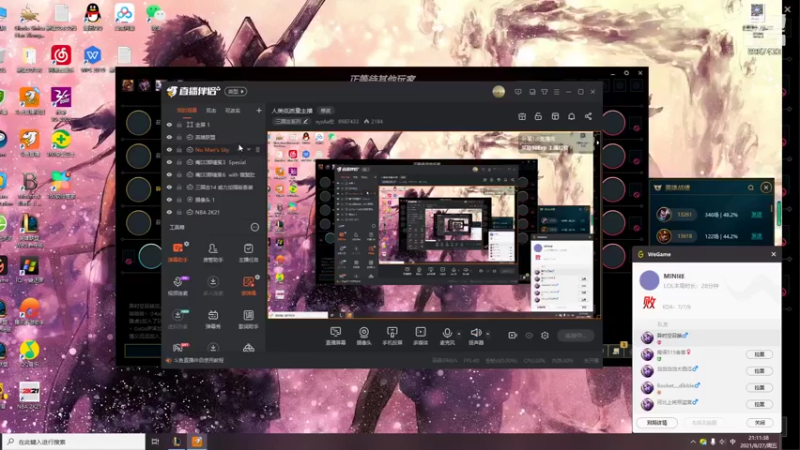Switch to the first orange scene tab
This screenshot has height=450, width=800.
[x=187, y=110]
